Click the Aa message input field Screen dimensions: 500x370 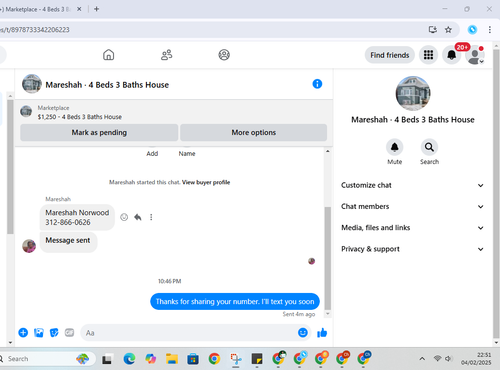(x=188, y=333)
